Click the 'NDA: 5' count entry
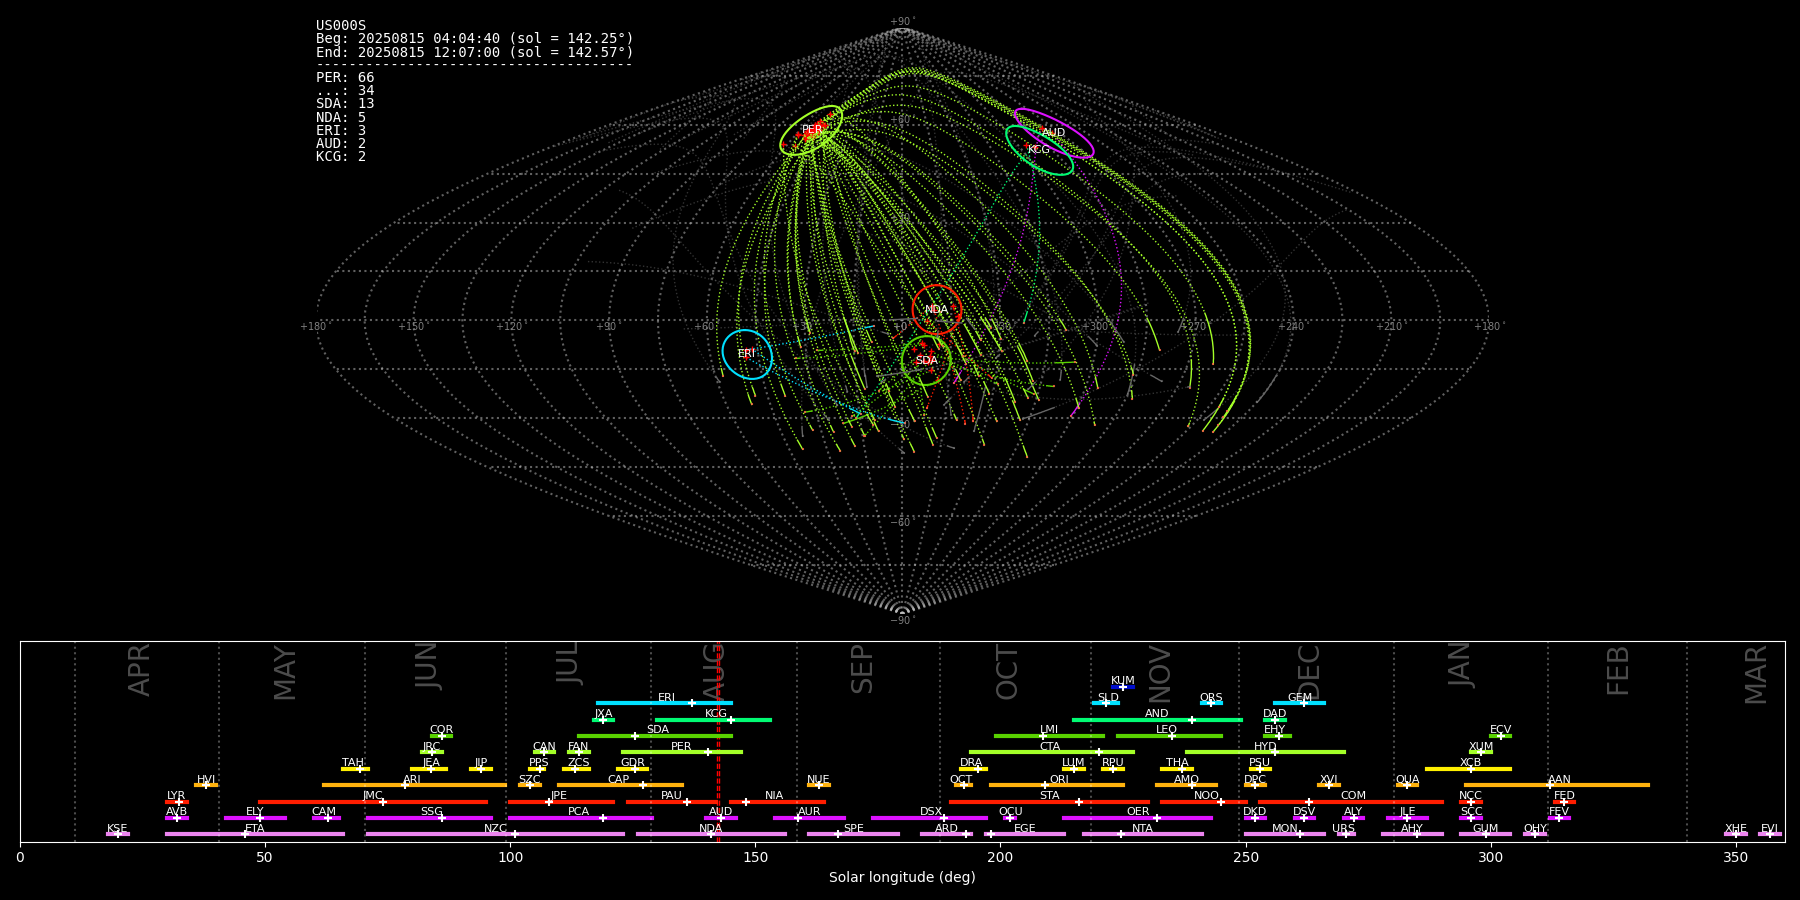The width and height of the screenshot is (1800, 900). (x=341, y=118)
